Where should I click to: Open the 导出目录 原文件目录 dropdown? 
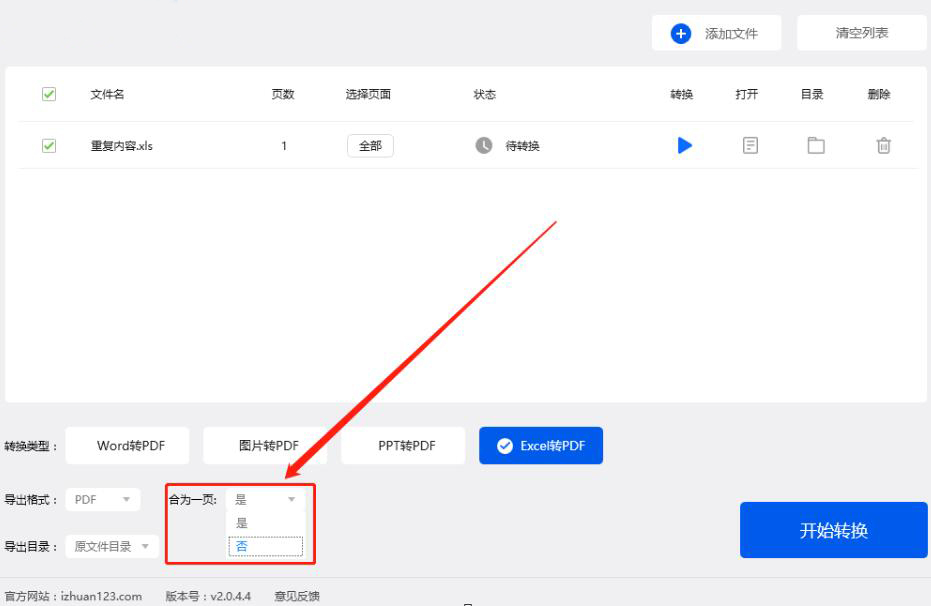tap(112, 547)
